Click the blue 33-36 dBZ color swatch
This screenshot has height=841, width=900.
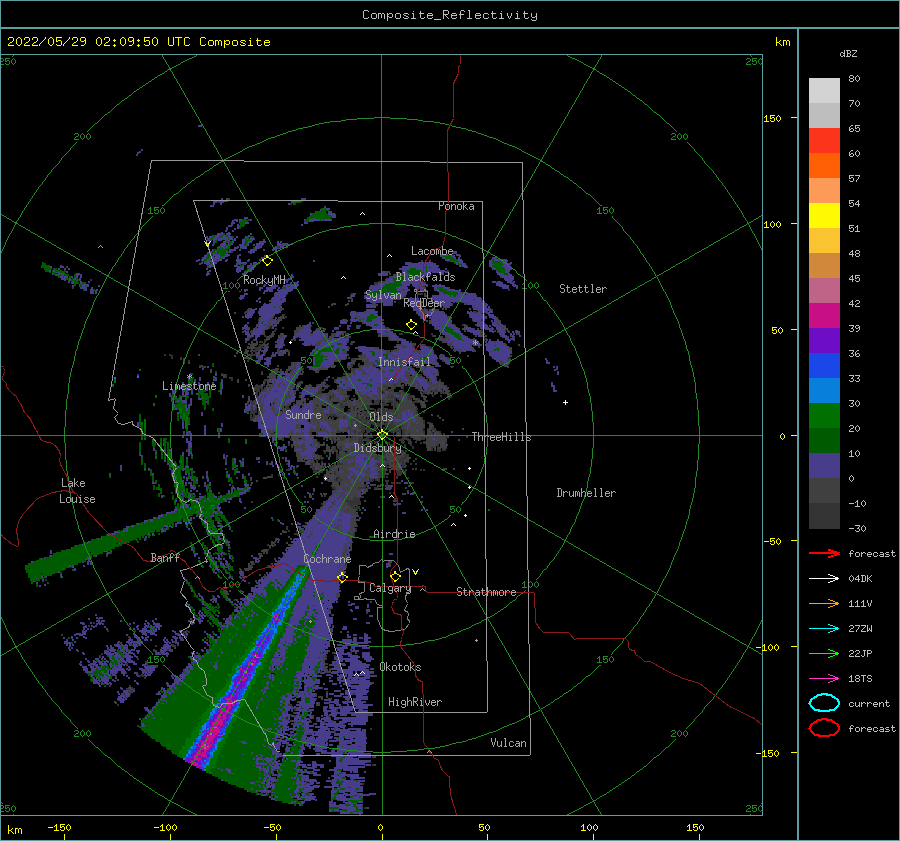[824, 366]
